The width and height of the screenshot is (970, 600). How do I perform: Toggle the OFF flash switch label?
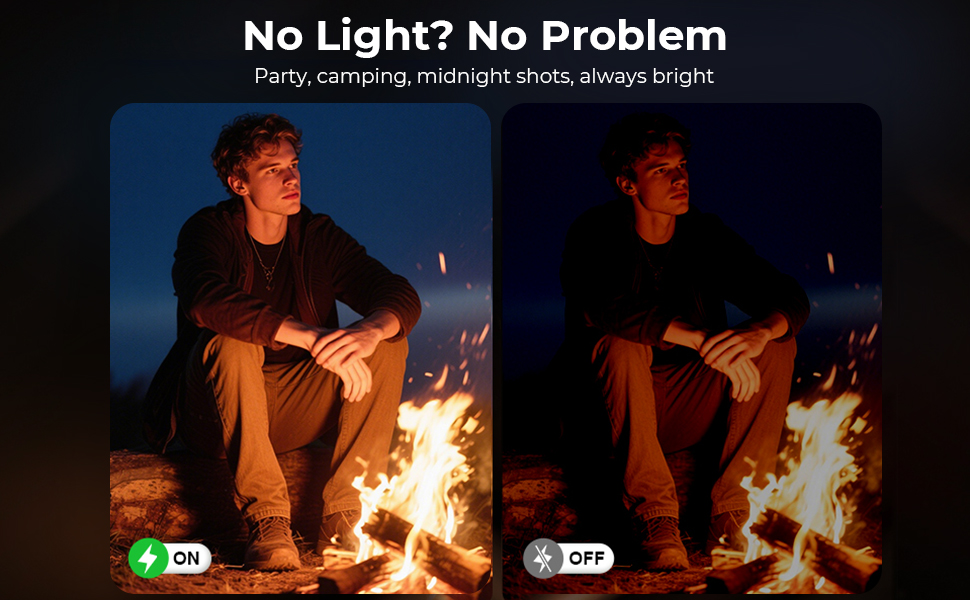[x=586, y=559]
